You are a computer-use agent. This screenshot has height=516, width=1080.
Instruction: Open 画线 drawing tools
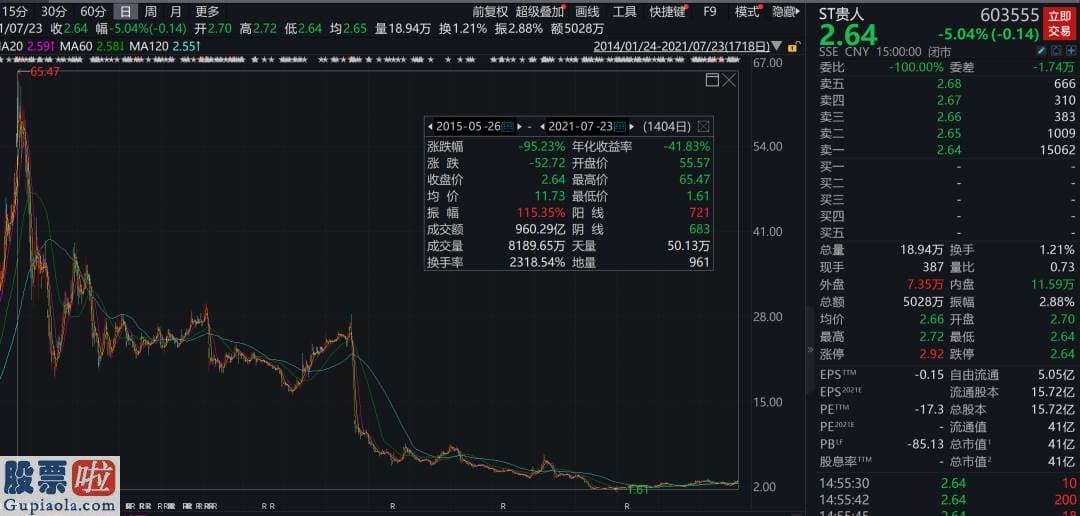(588, 11)
